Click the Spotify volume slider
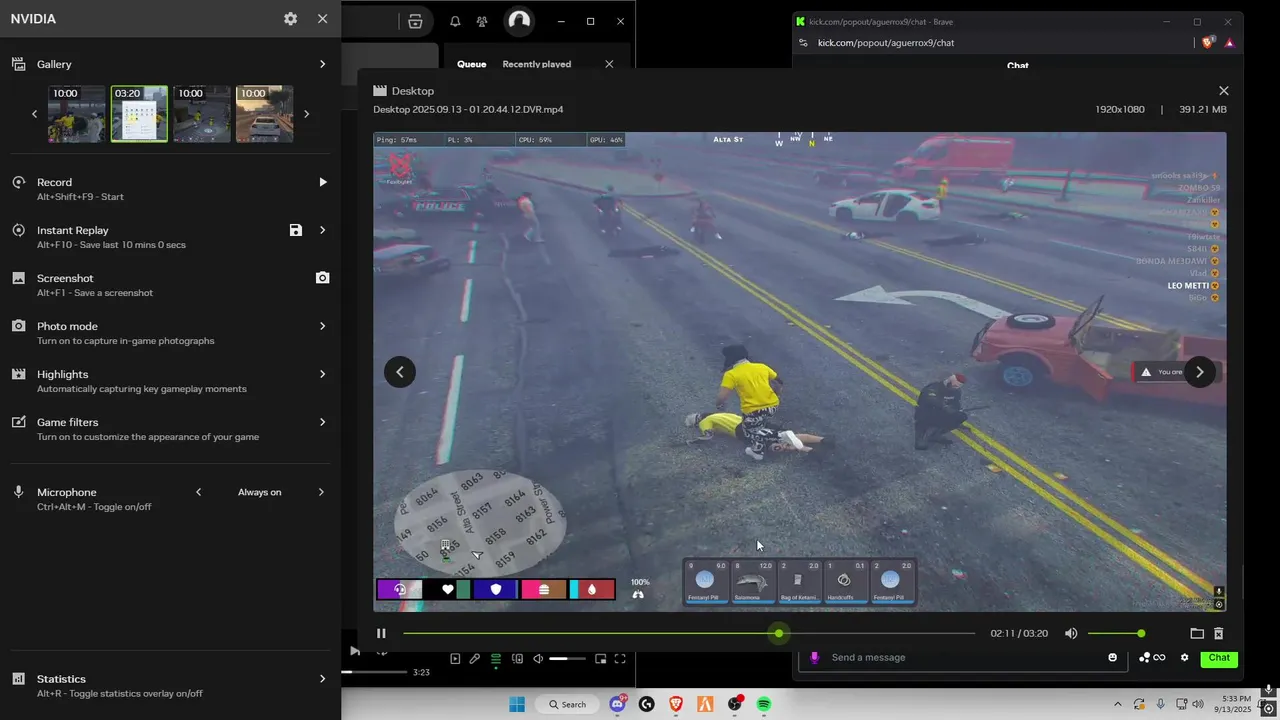 (568, 659)
